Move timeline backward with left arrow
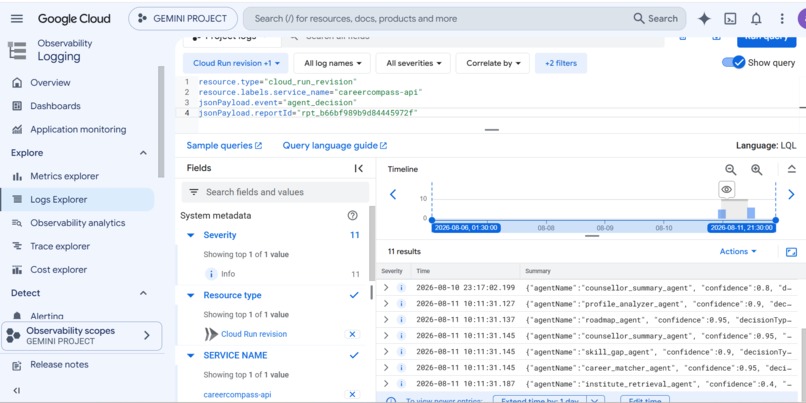Viewport: 806px width, 403px height. click(x=393, y=194)
